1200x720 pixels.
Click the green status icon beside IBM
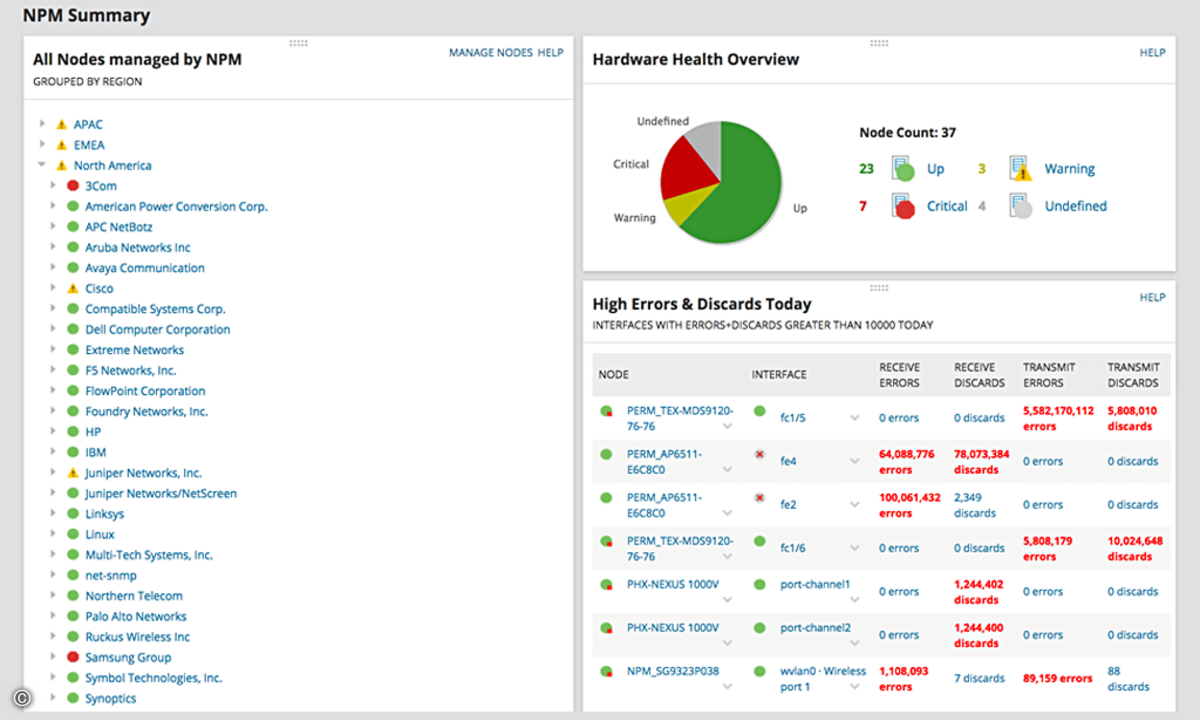tap(72, 452)
